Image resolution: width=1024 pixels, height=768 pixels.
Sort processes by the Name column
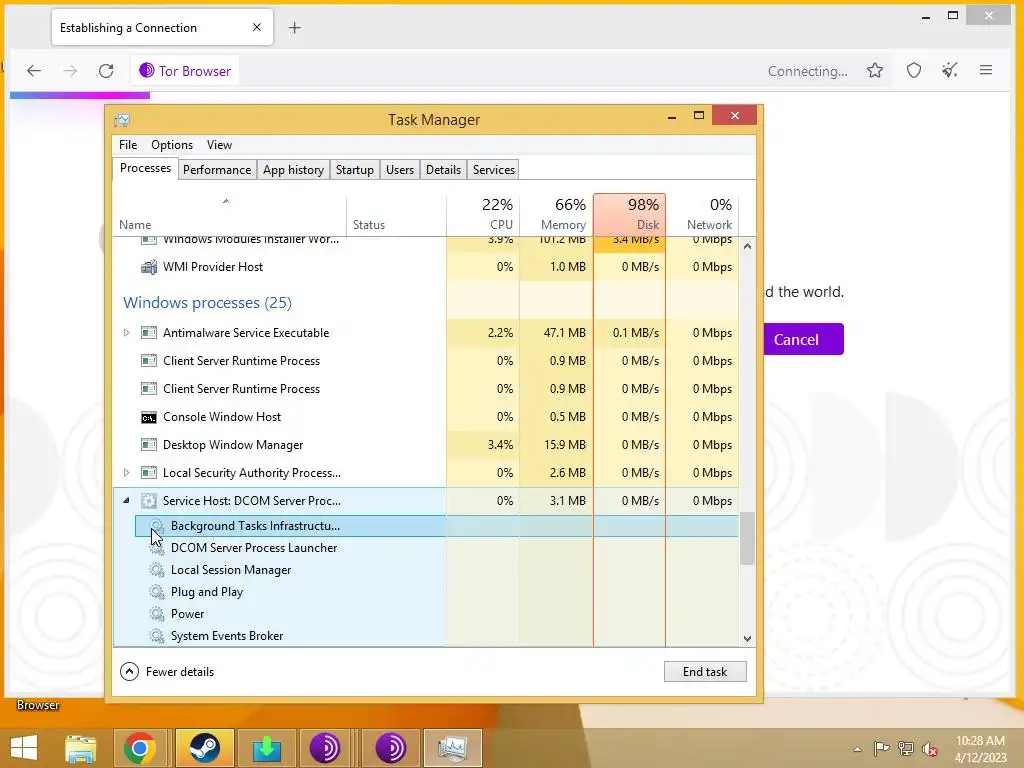pyautogui.click(x=230, y=216)
